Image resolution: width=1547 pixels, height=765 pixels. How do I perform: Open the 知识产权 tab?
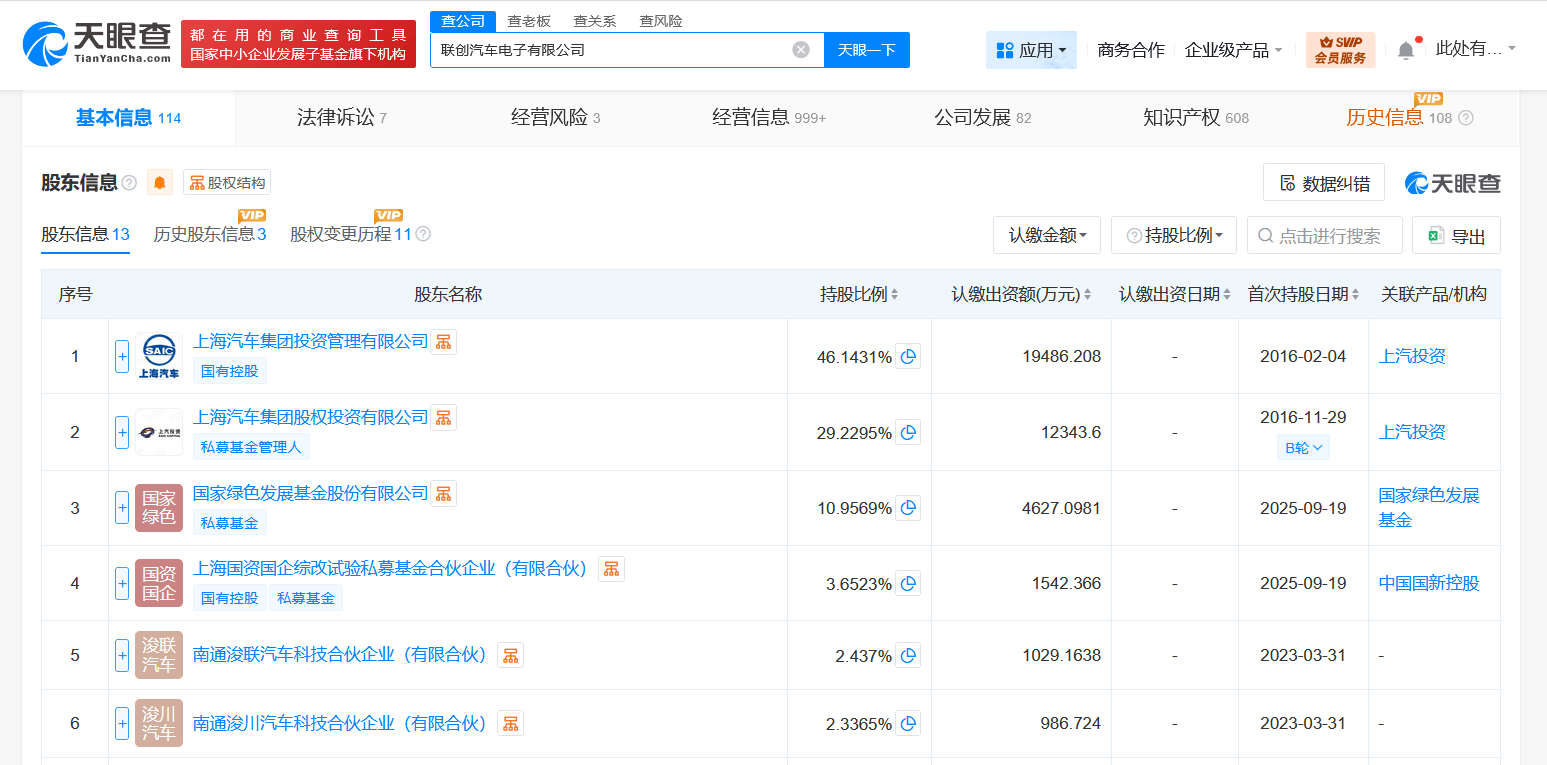(x=1195, y=118)
